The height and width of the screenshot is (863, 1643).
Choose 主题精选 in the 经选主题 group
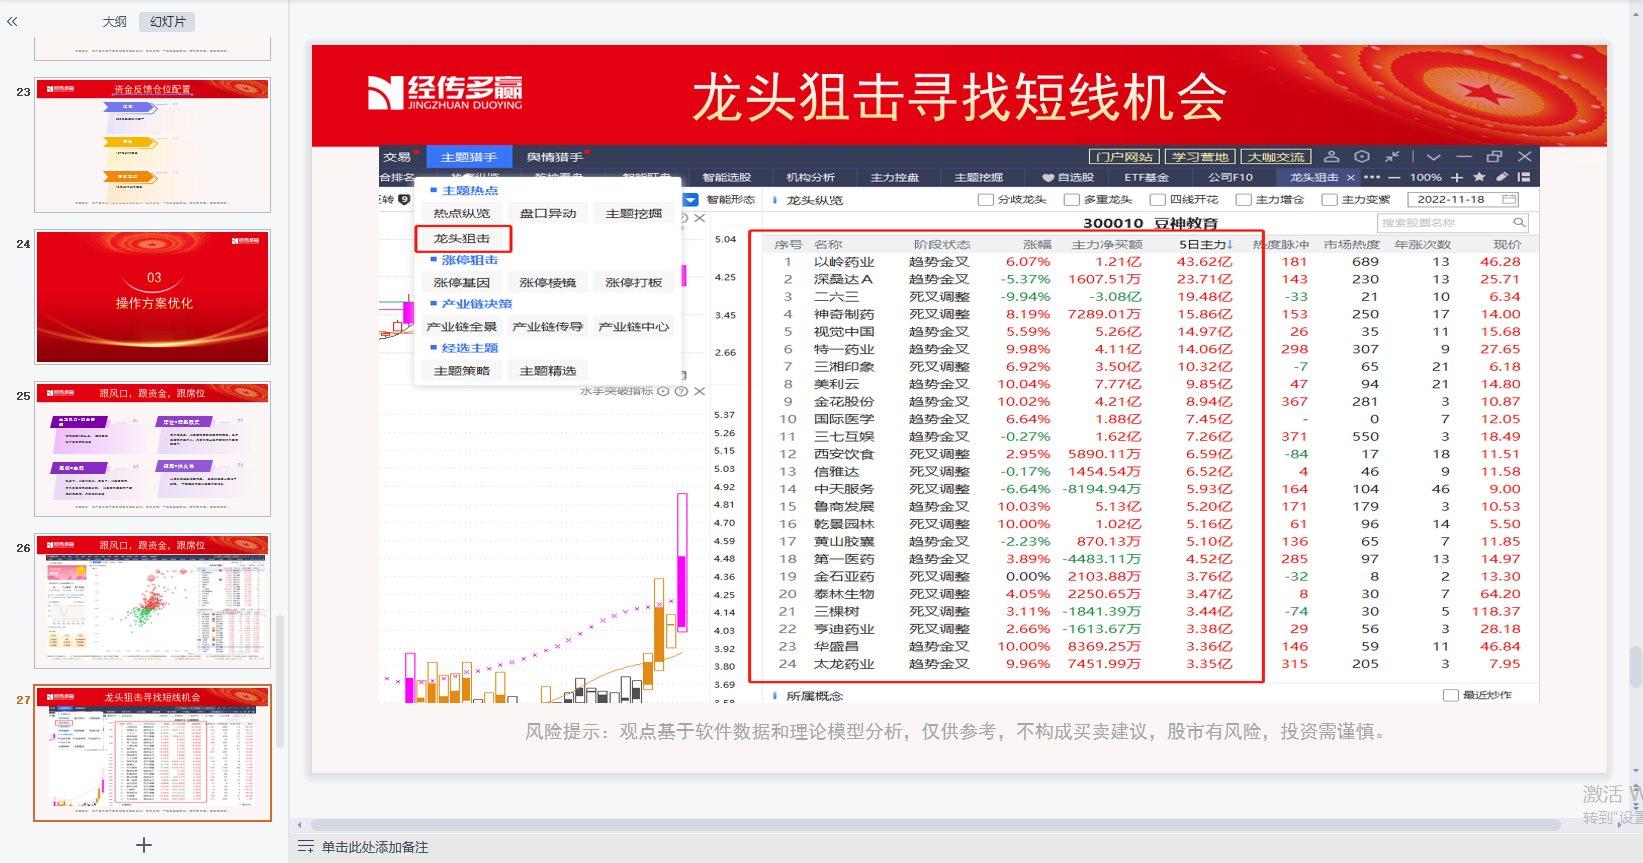548,371
